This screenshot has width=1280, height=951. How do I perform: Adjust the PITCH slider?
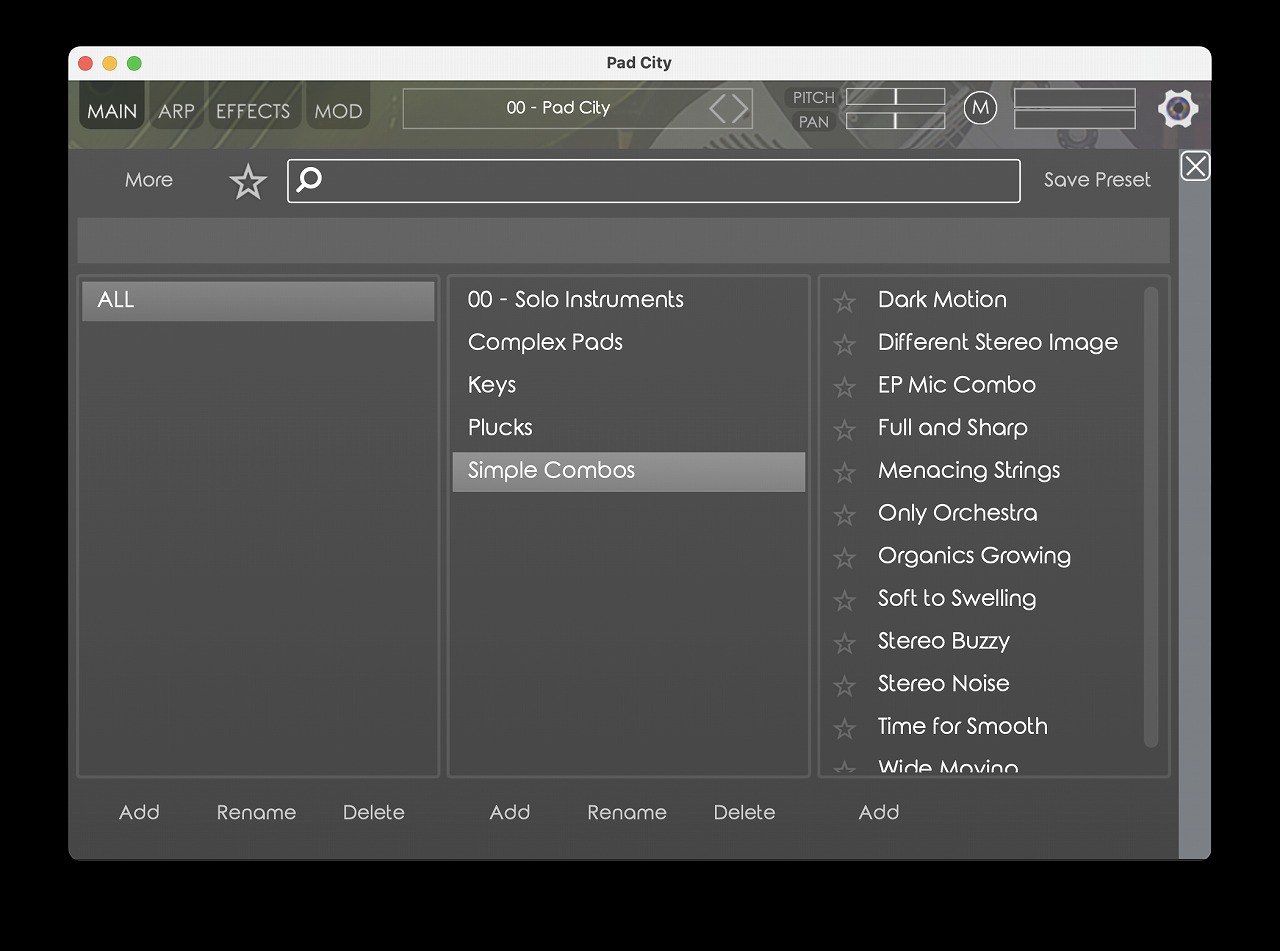895,97
